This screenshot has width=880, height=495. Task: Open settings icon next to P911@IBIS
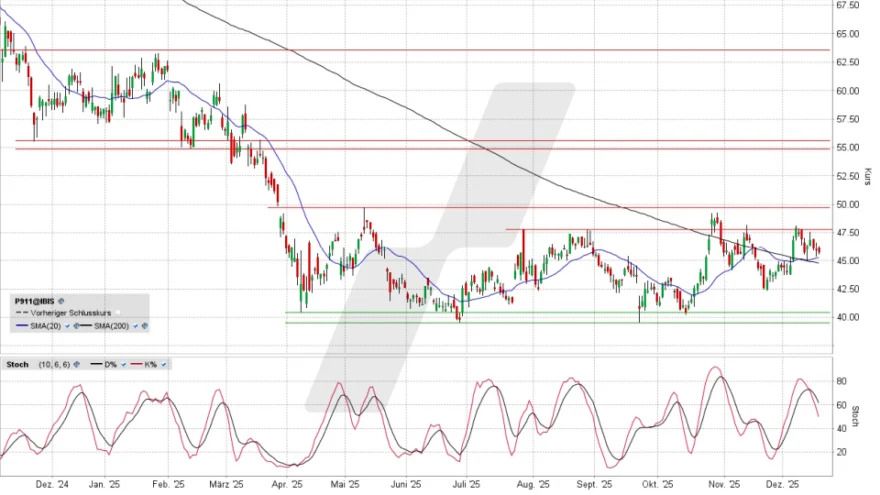61,301
